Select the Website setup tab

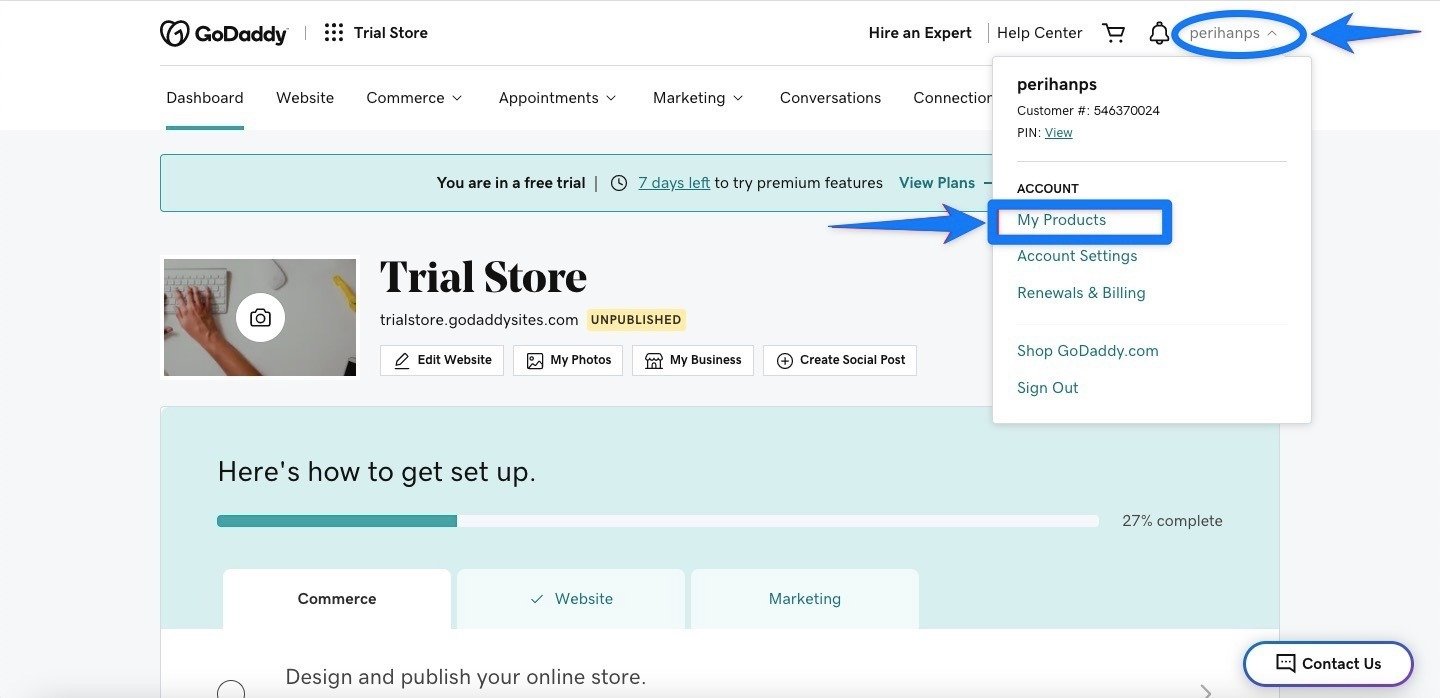571,599
